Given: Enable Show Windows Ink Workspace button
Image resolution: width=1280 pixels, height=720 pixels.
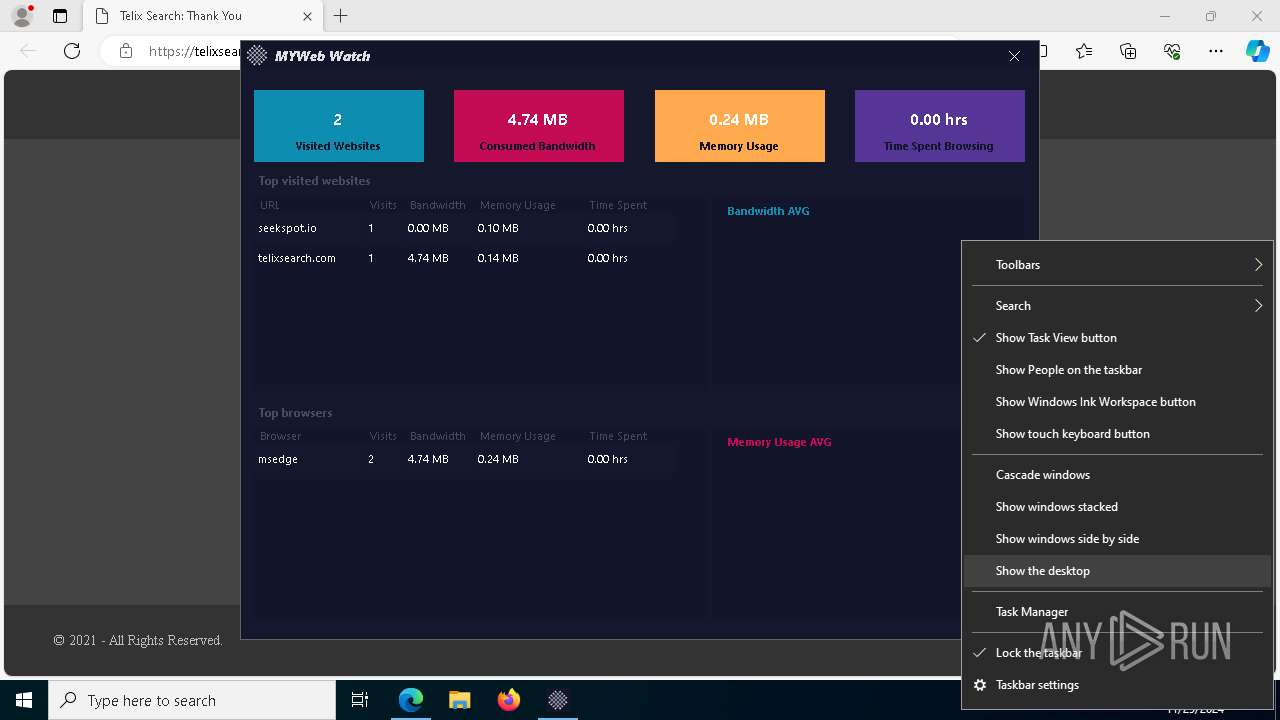Looking at the screenshot, I should [x=1117, y=402].
